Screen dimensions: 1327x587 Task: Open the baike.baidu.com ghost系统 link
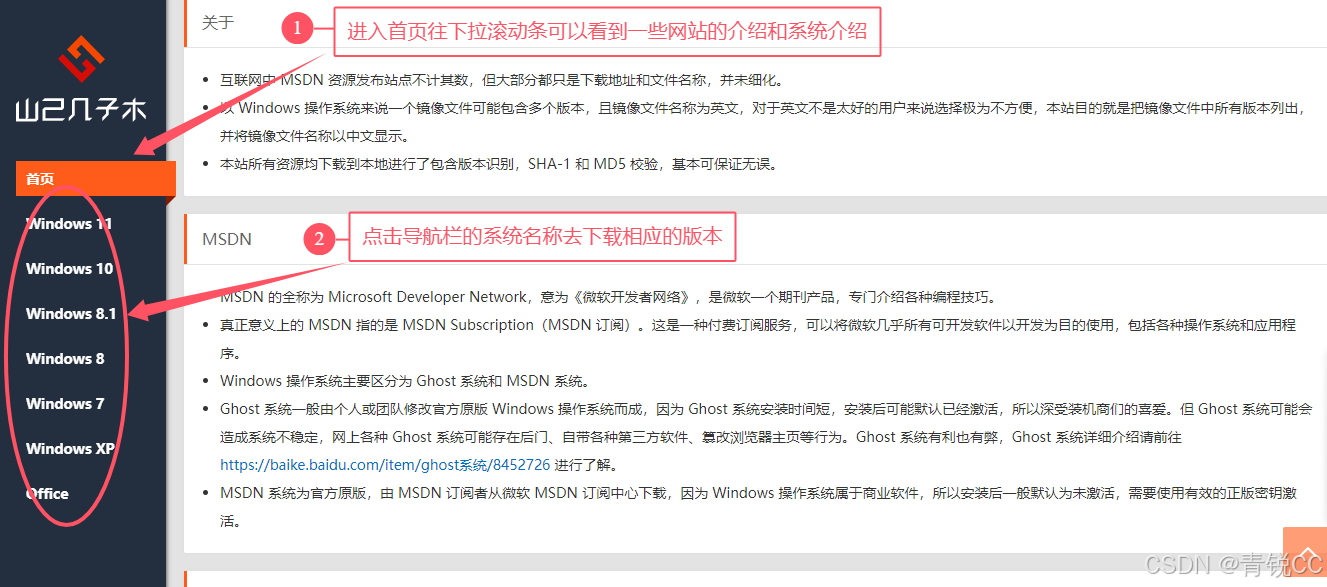pyautogui.click(x=385, y=465)
